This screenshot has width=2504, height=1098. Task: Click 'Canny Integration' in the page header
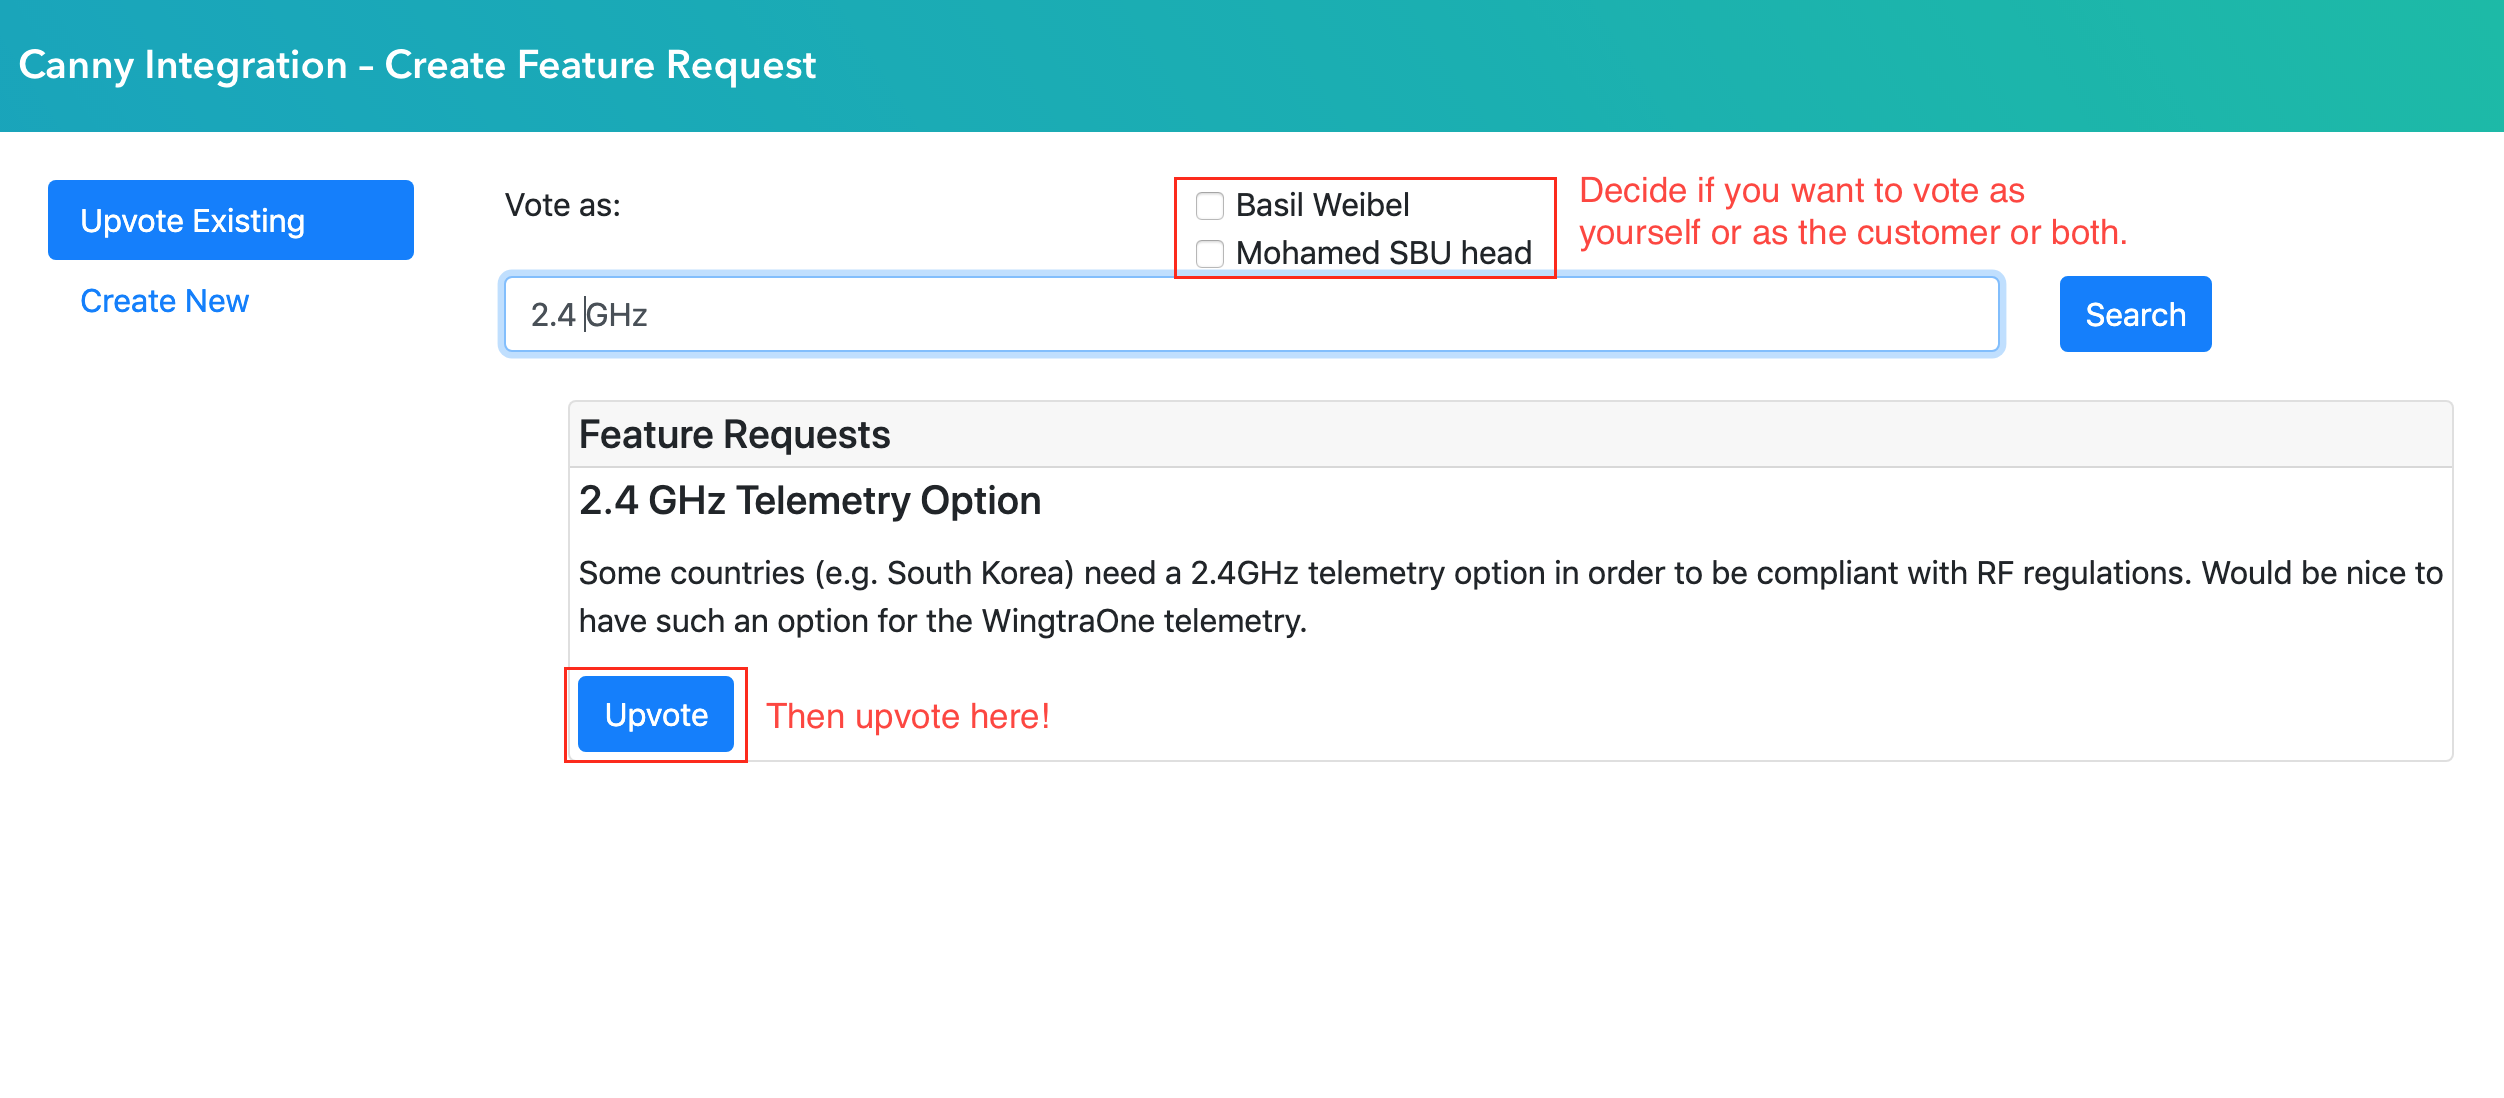tap(183, 65)
